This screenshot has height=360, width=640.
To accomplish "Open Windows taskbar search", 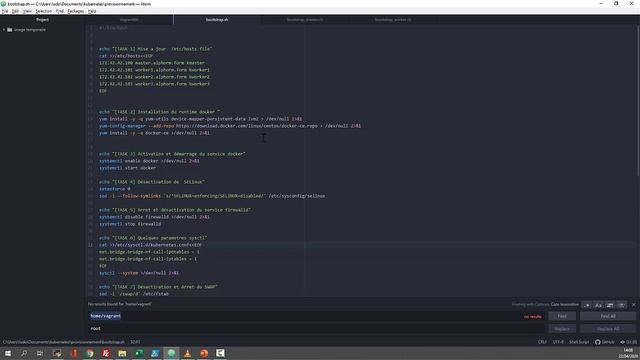I will point(24,353).
